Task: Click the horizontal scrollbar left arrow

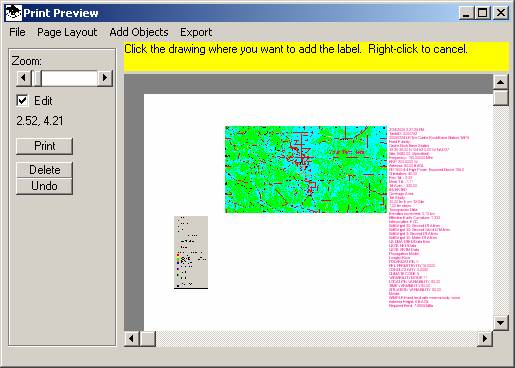Action: click(x=131, y=339)
